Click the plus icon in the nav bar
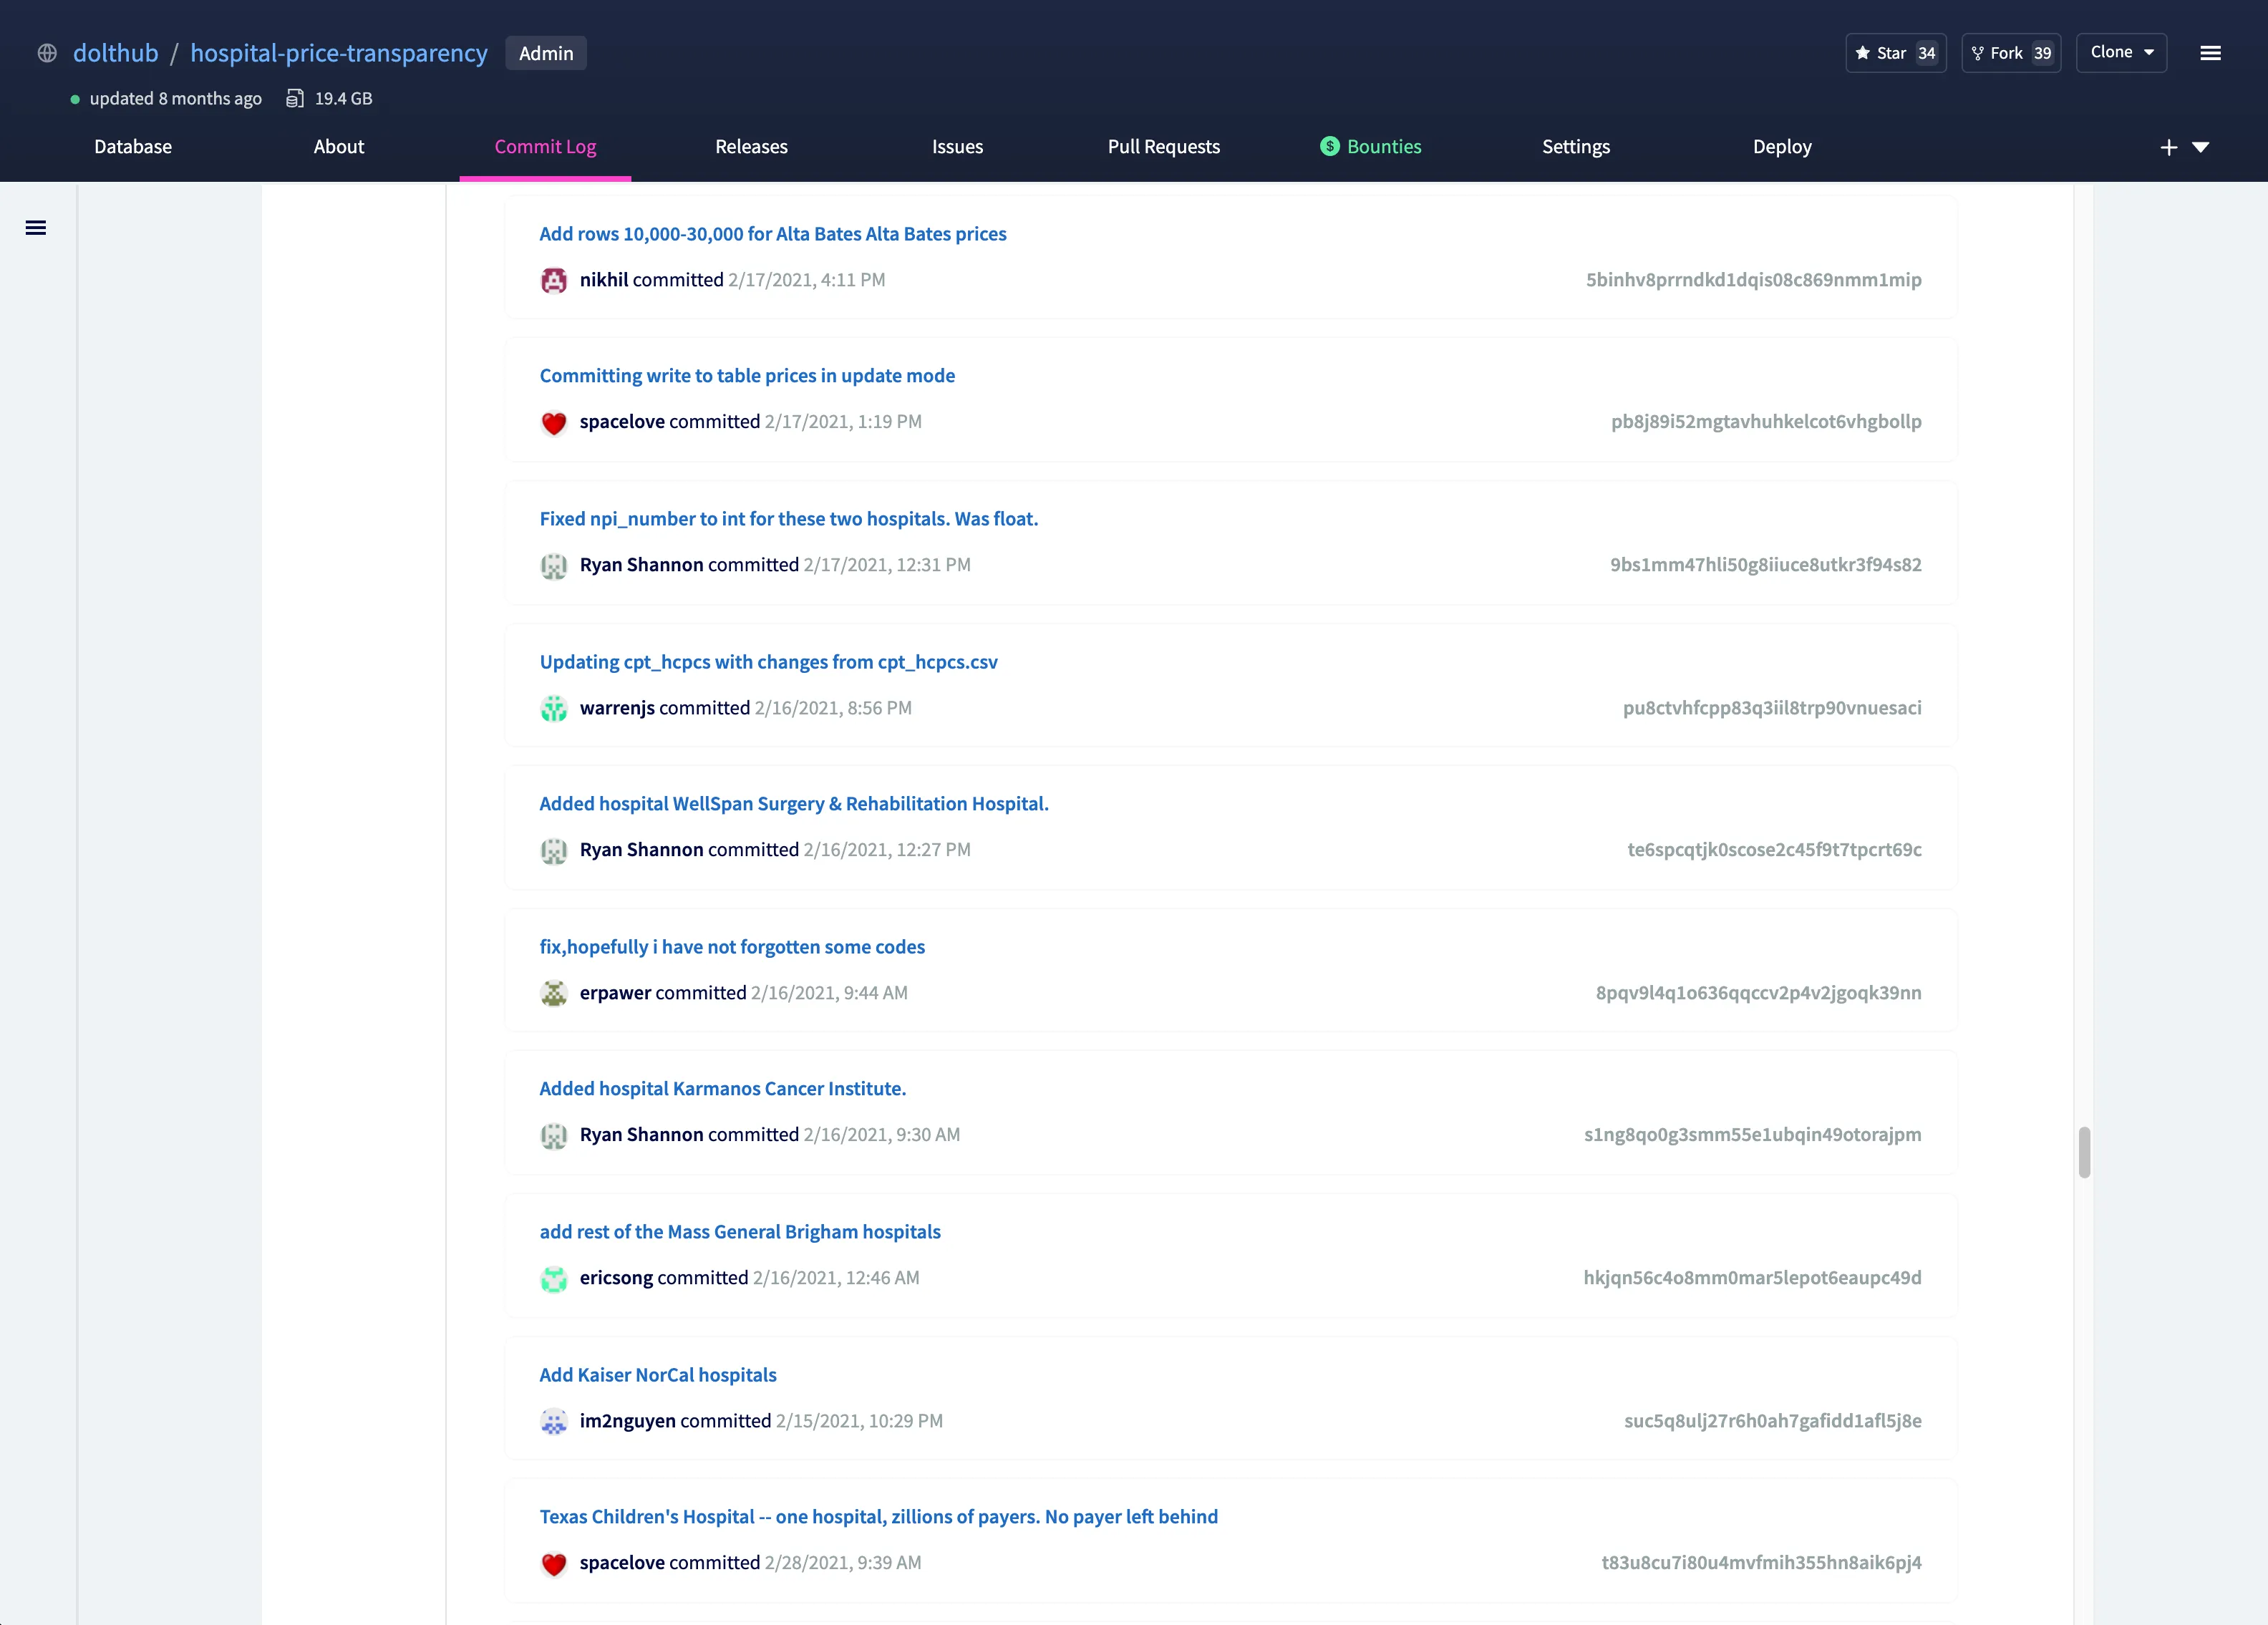This screenshot has width=2268, height=1625. tap(2168, 147)
